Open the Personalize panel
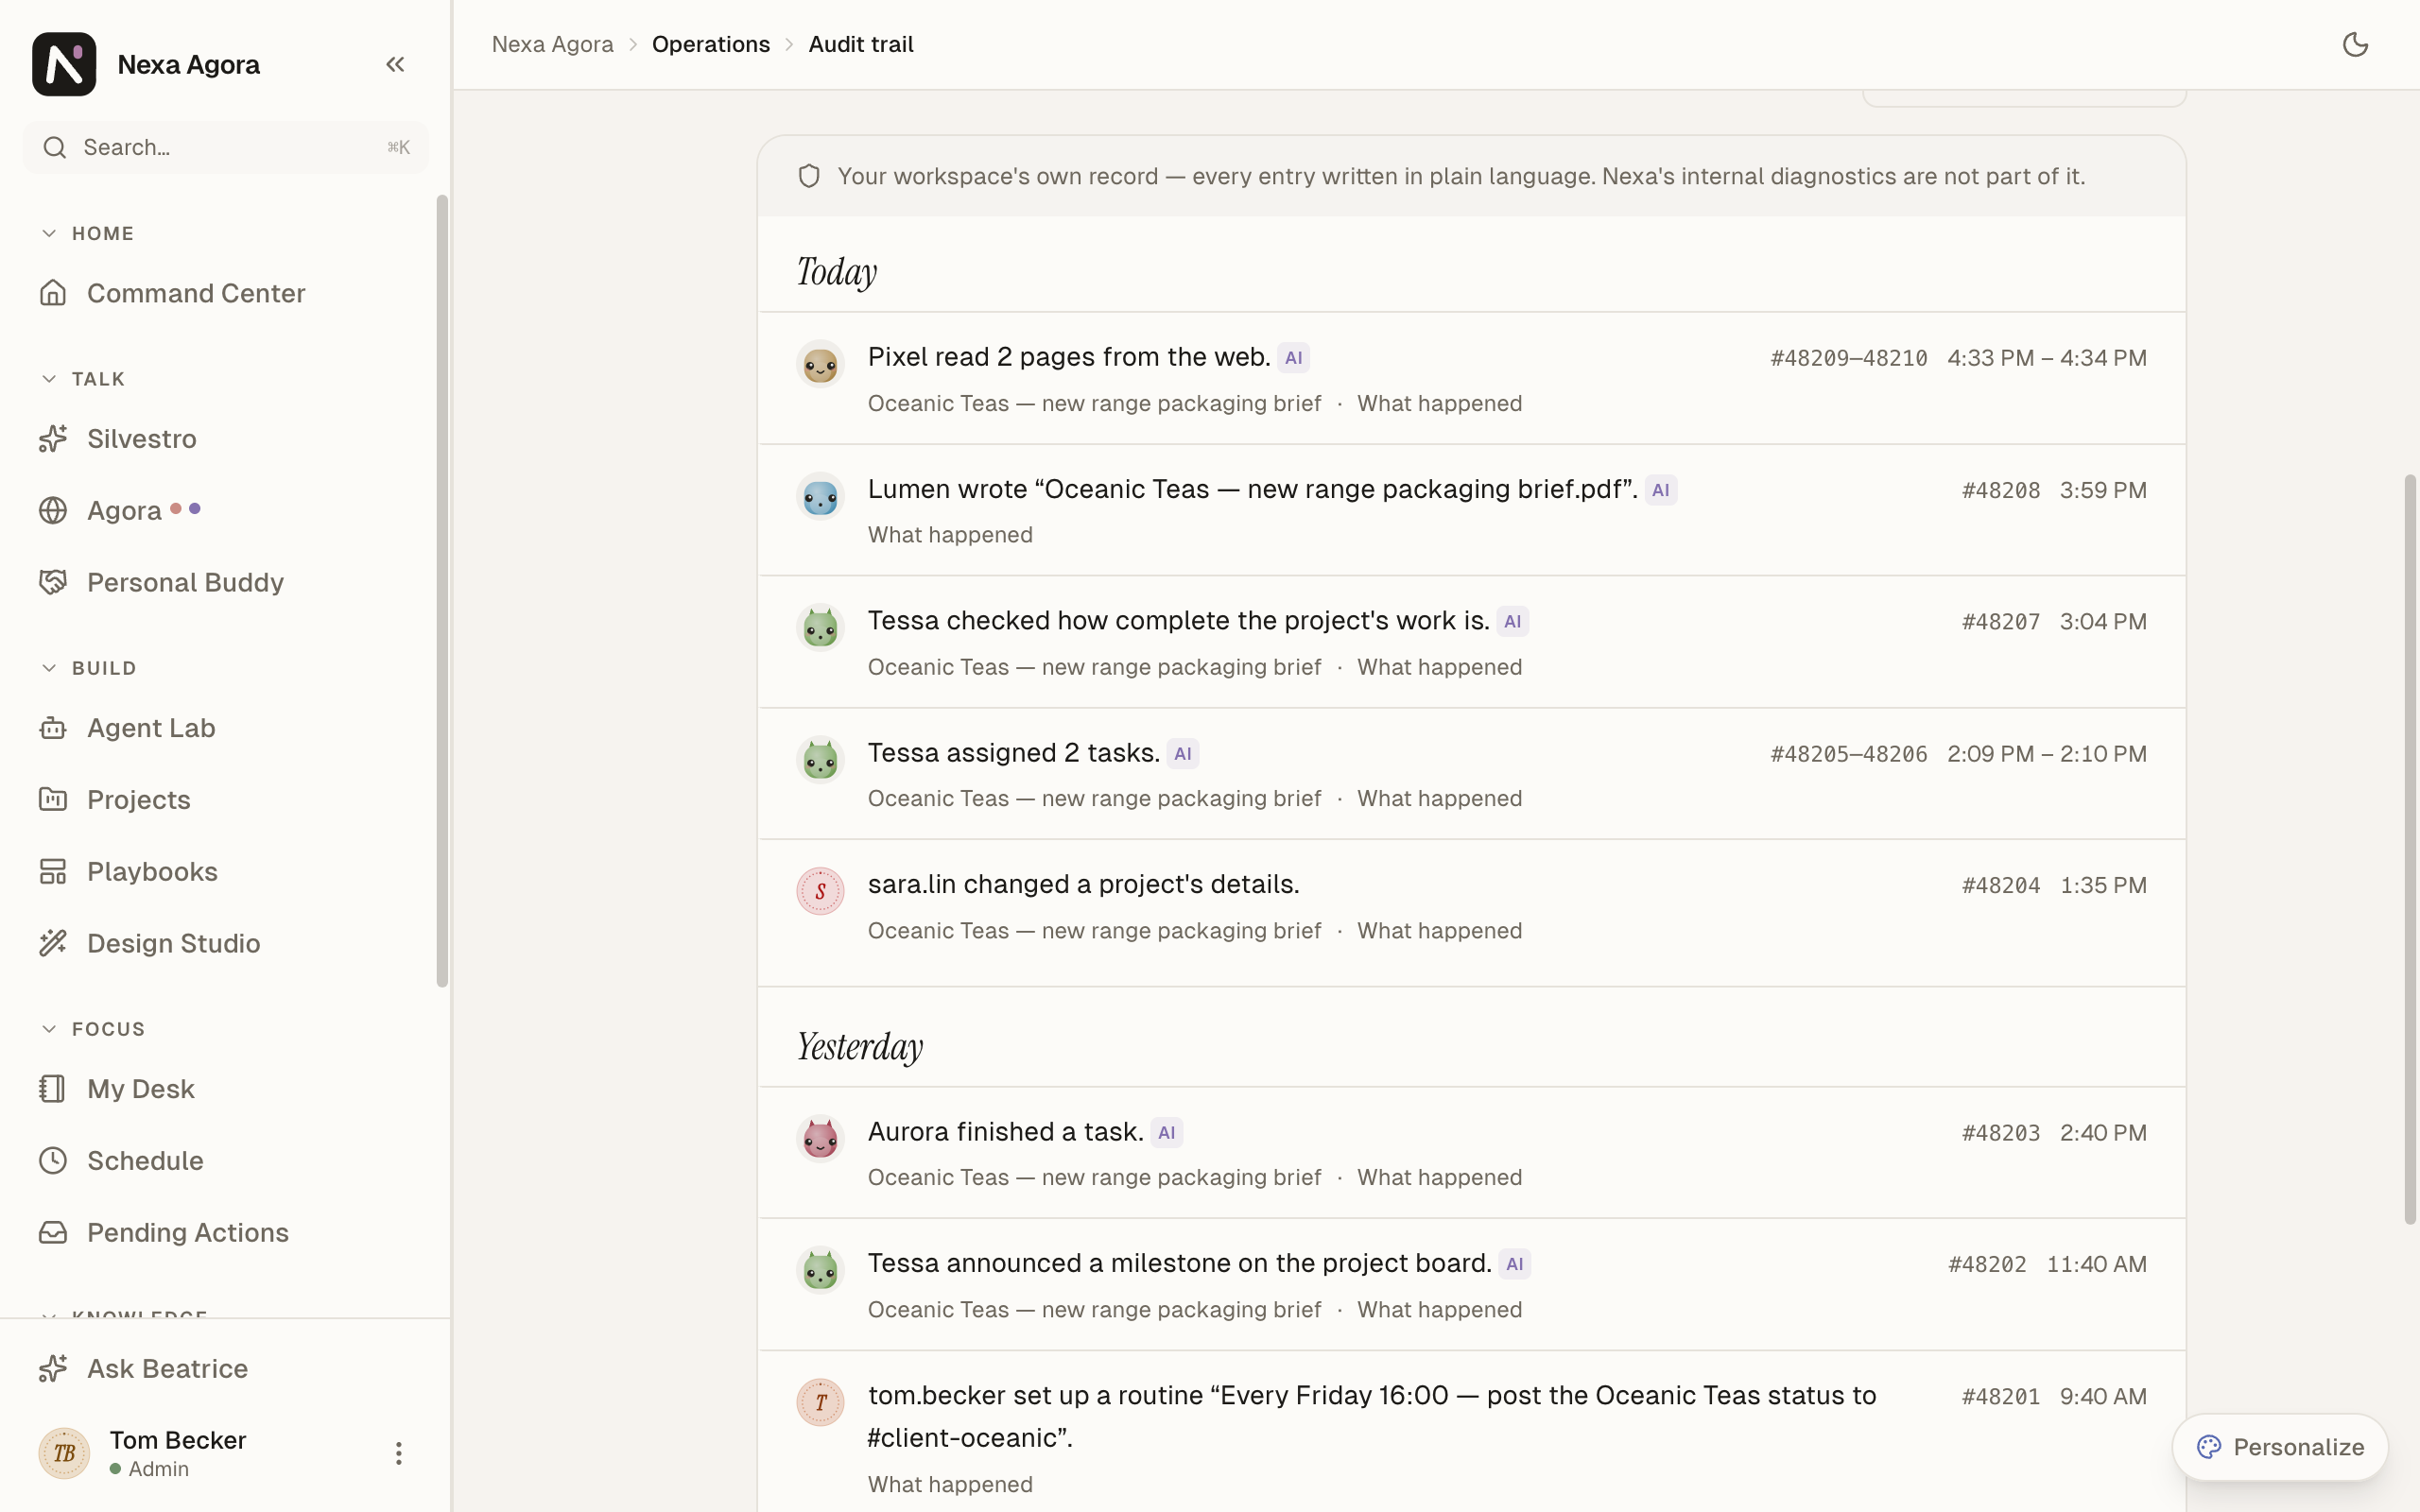 2280,1447
